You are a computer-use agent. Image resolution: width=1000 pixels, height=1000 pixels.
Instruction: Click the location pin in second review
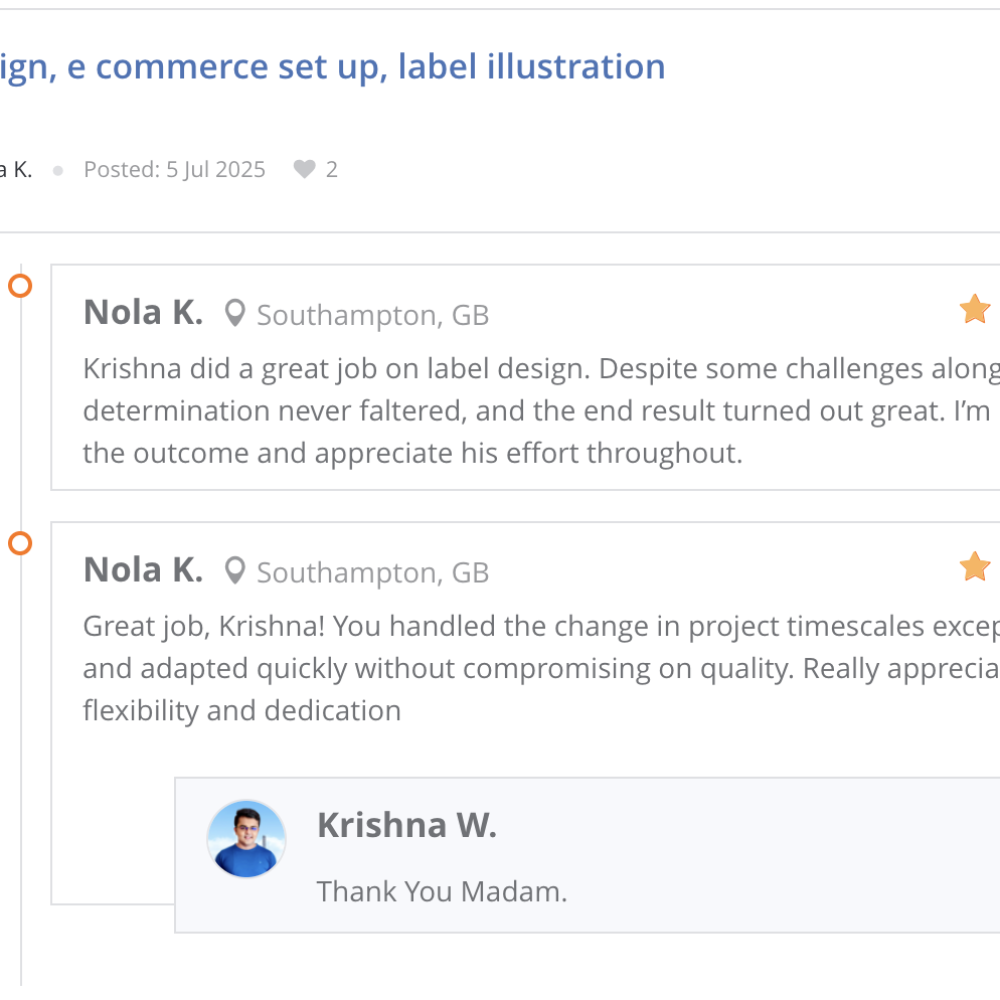pyautogui.click(x=235, y=572)
